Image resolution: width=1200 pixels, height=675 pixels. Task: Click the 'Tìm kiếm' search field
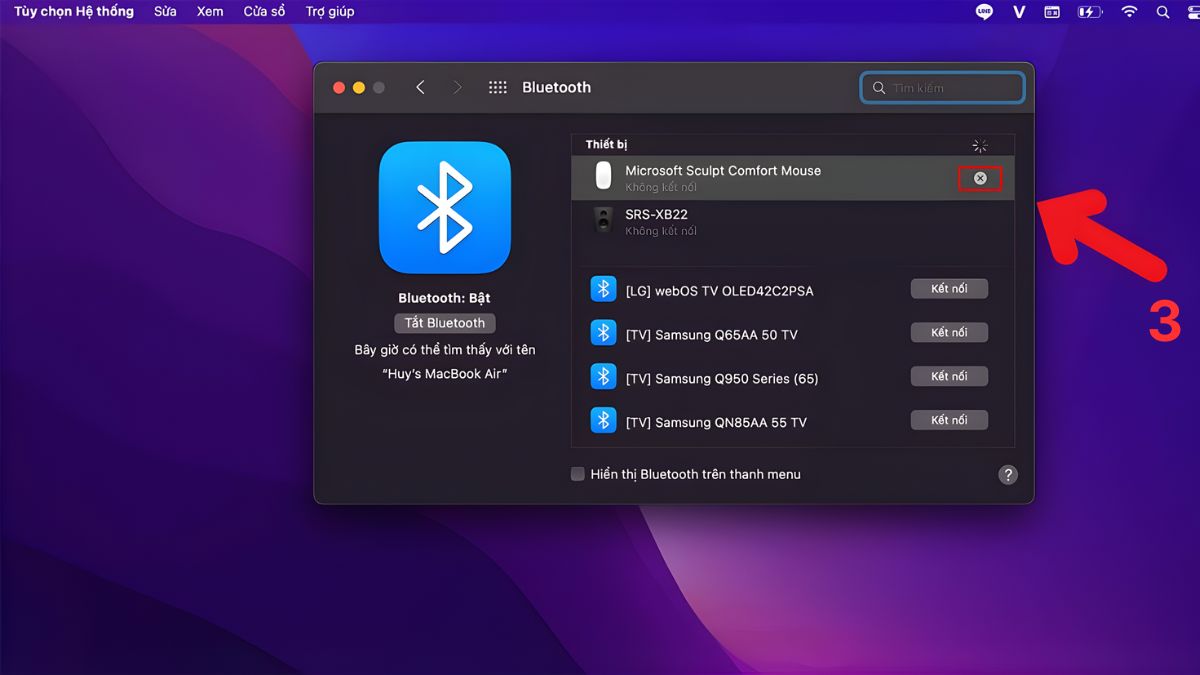click(x=950, y=88)
